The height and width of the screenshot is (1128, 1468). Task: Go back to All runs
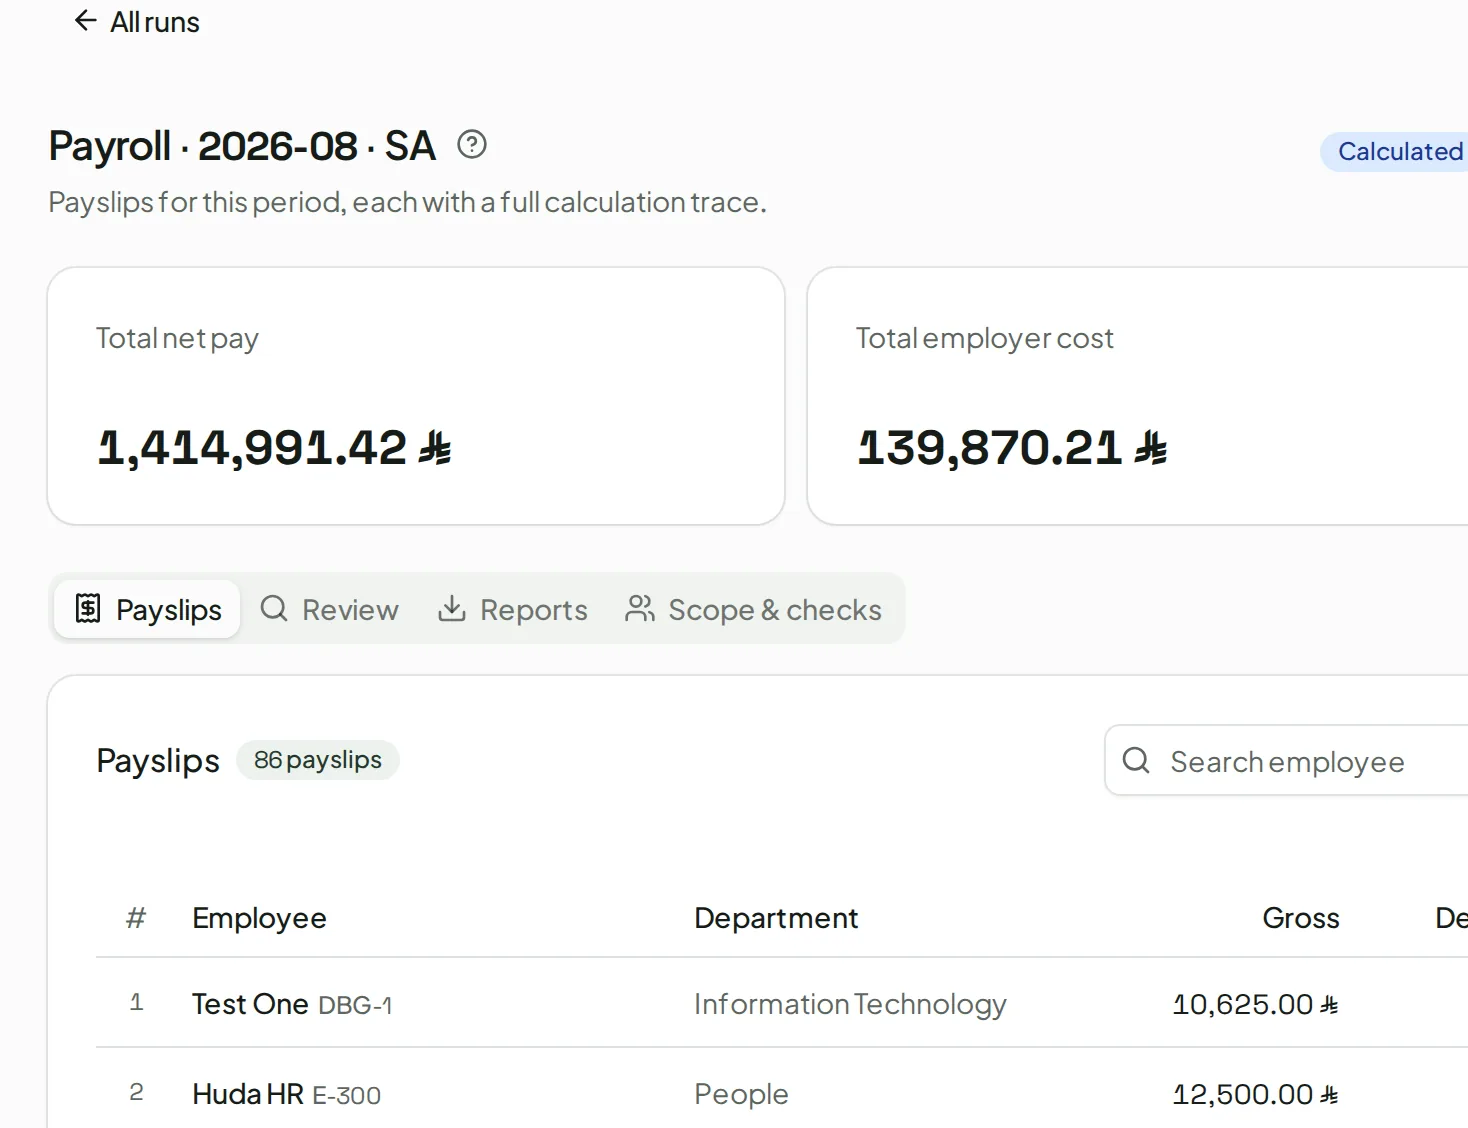coord(137,22)
